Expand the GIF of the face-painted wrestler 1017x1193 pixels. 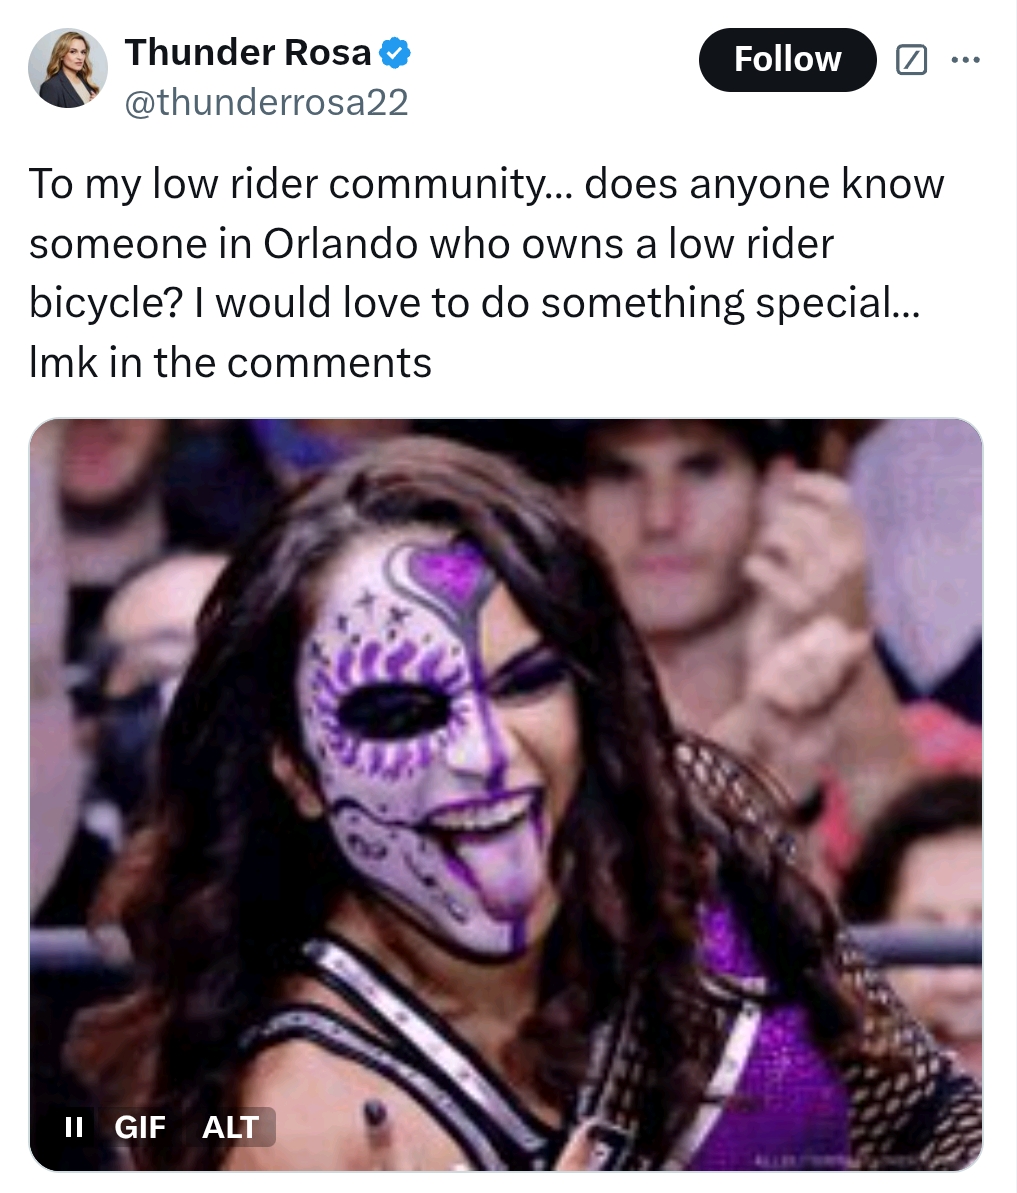point(506,794)
